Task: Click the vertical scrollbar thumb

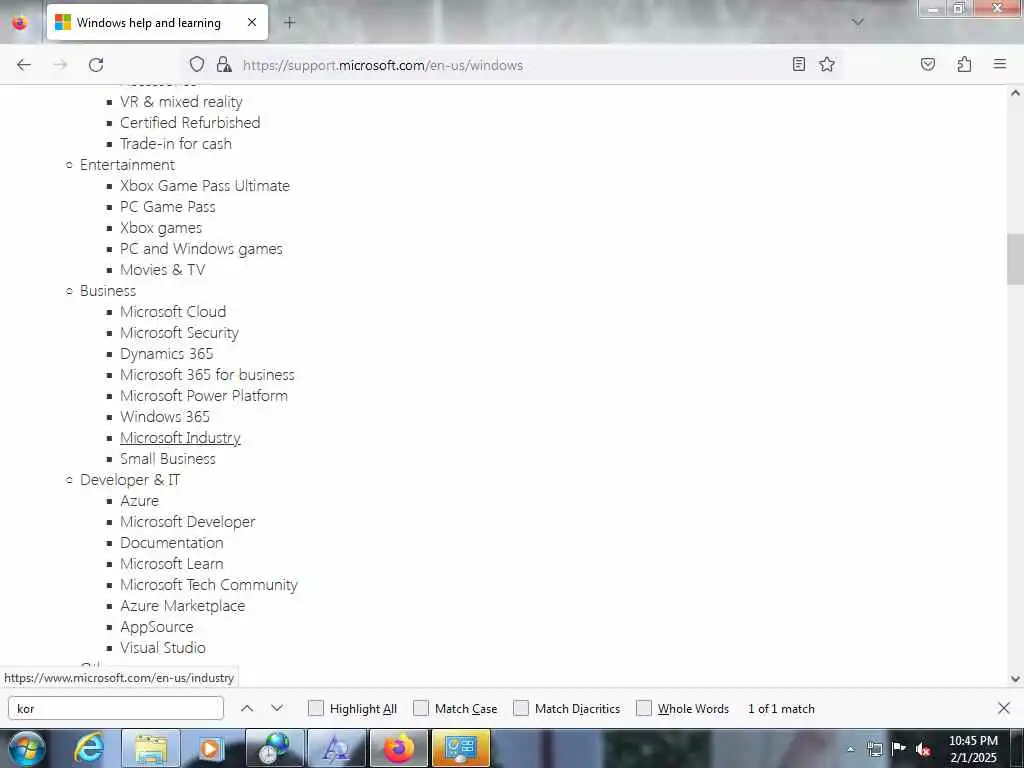Action: [x=1015, y=259]
